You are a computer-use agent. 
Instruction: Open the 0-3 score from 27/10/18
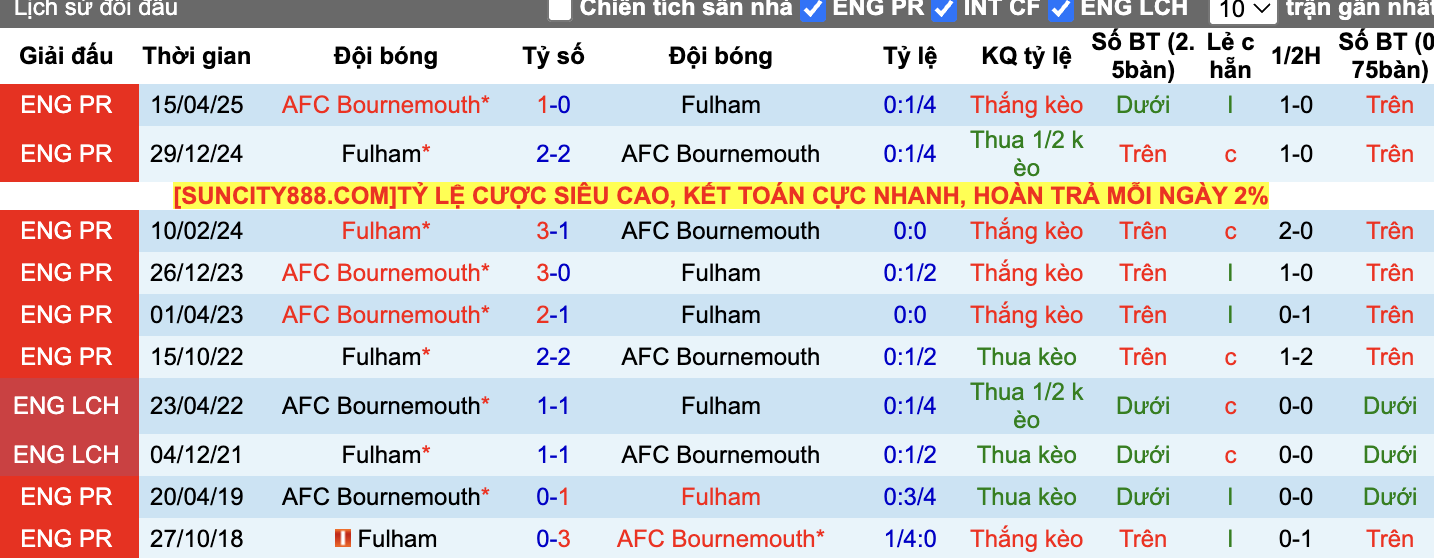point(553,539)
